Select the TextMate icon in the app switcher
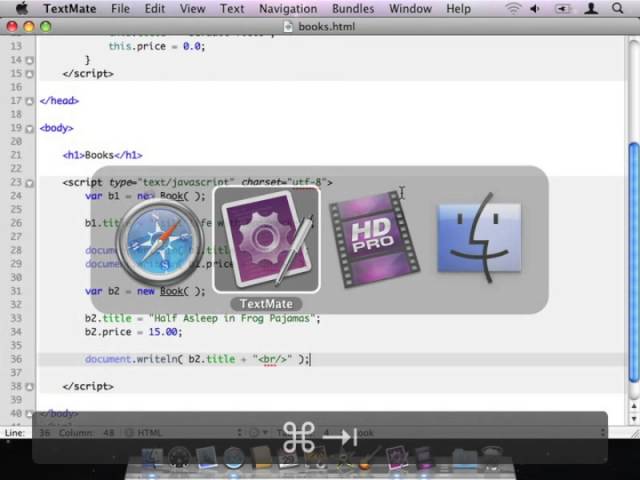640x480 pixels. coord(267,240)
